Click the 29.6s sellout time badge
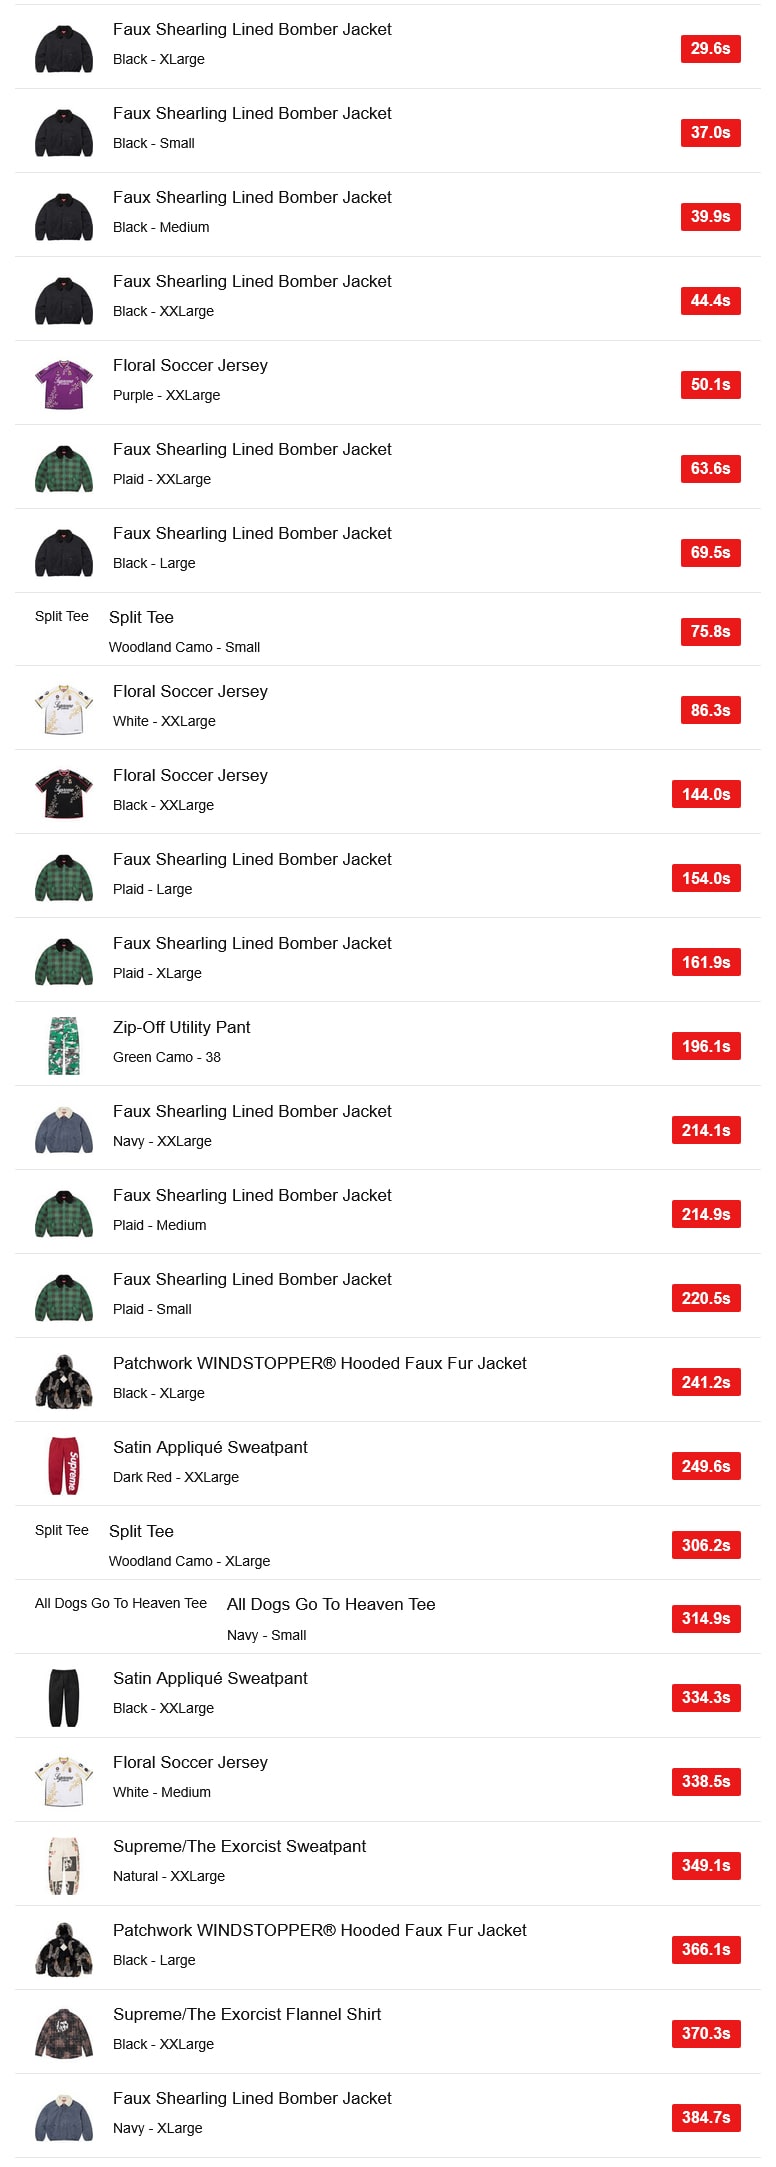Screen dimensions: 776x2167 (710, 48)
